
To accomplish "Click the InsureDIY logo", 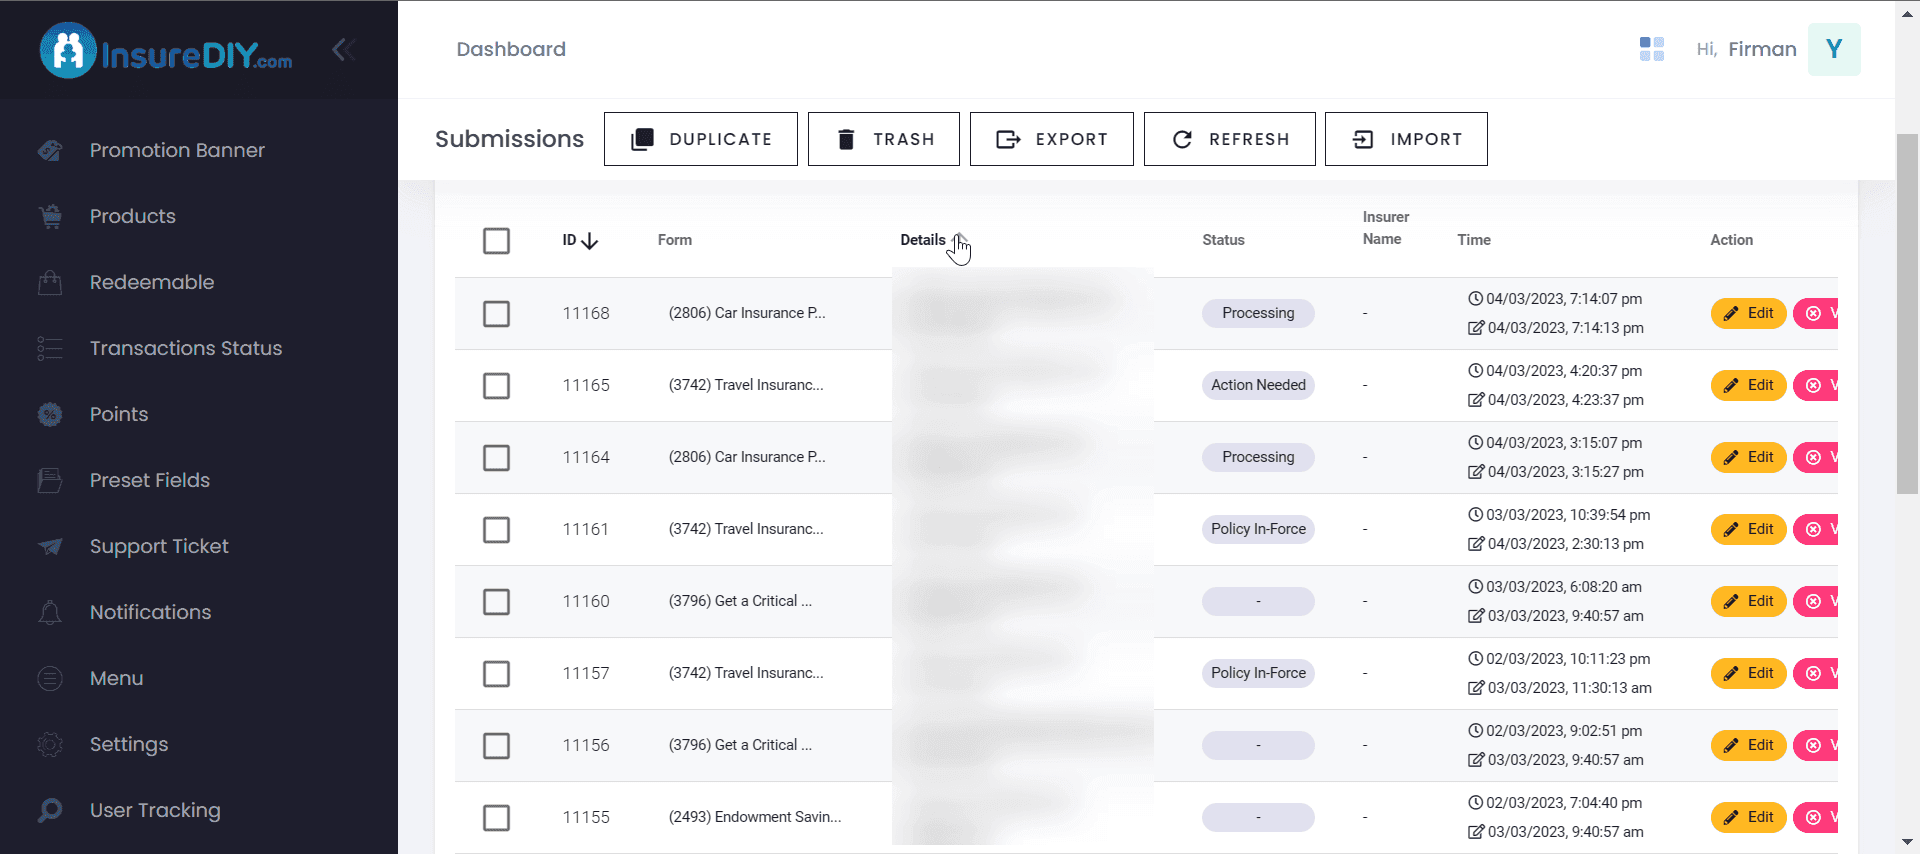I will pos(166,51).
